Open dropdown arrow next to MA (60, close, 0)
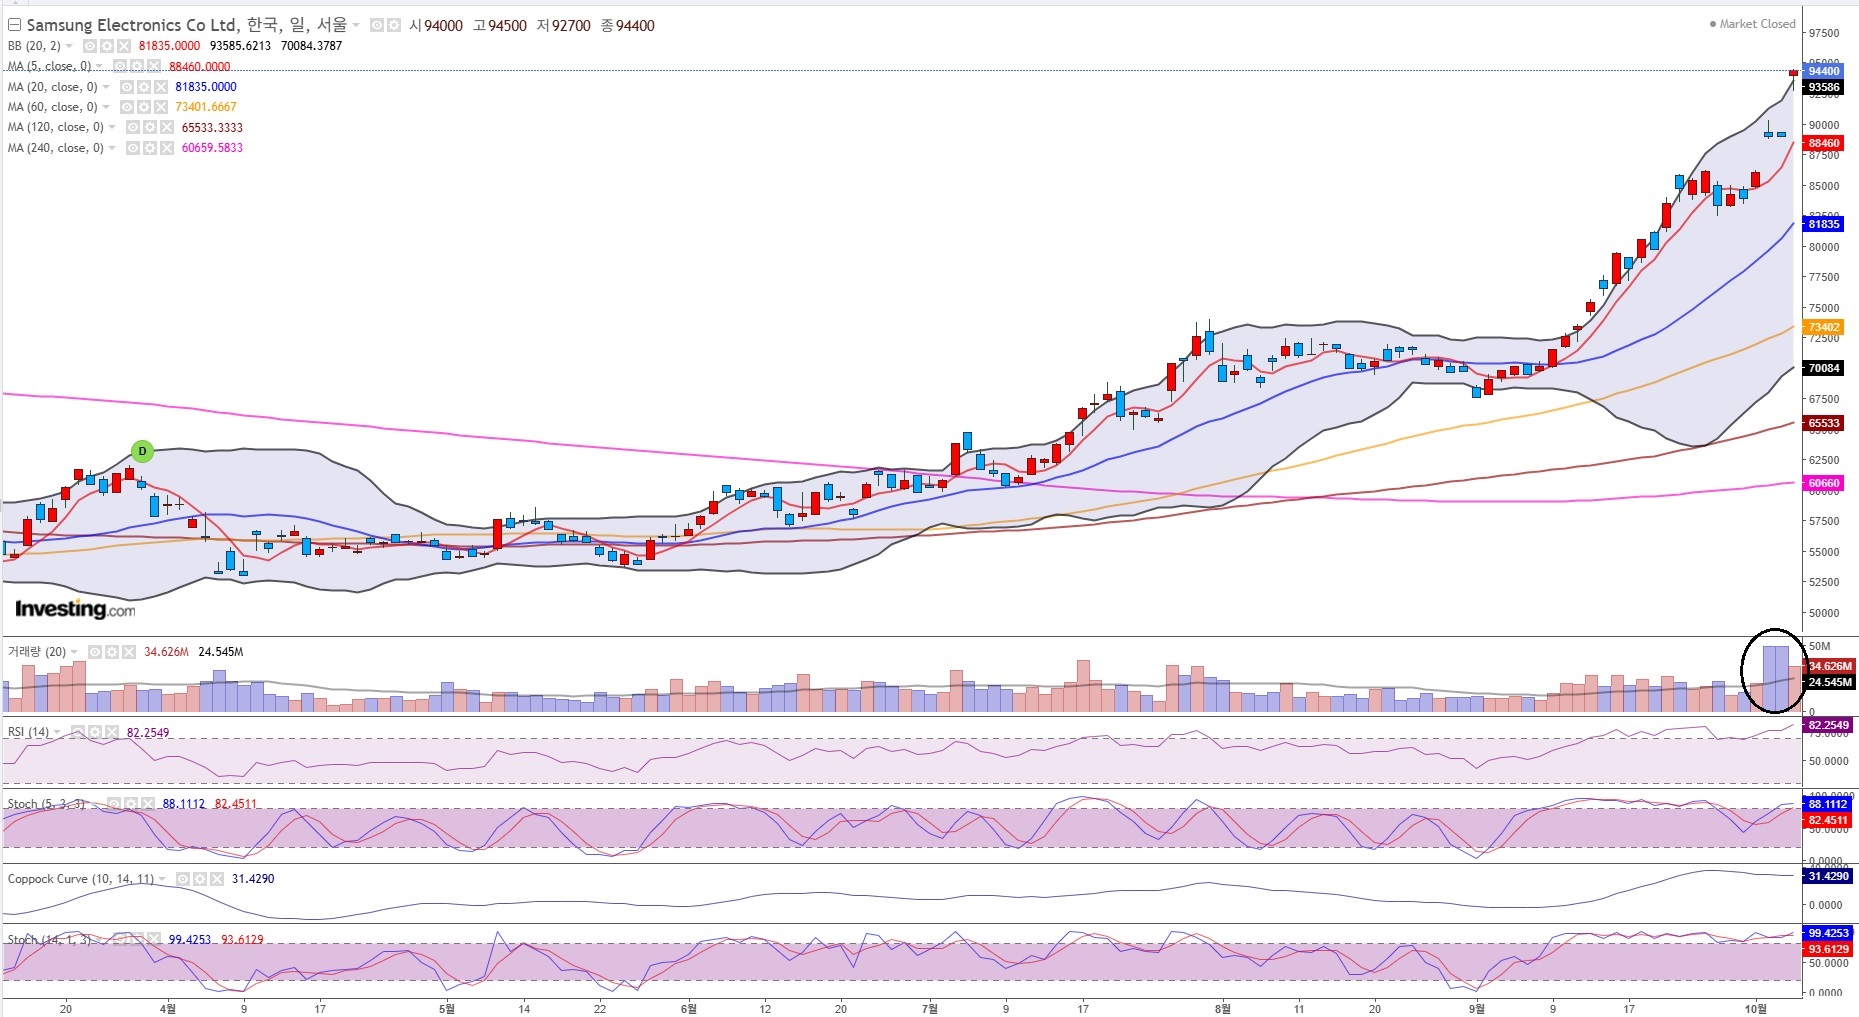 [x=106, y=107]
